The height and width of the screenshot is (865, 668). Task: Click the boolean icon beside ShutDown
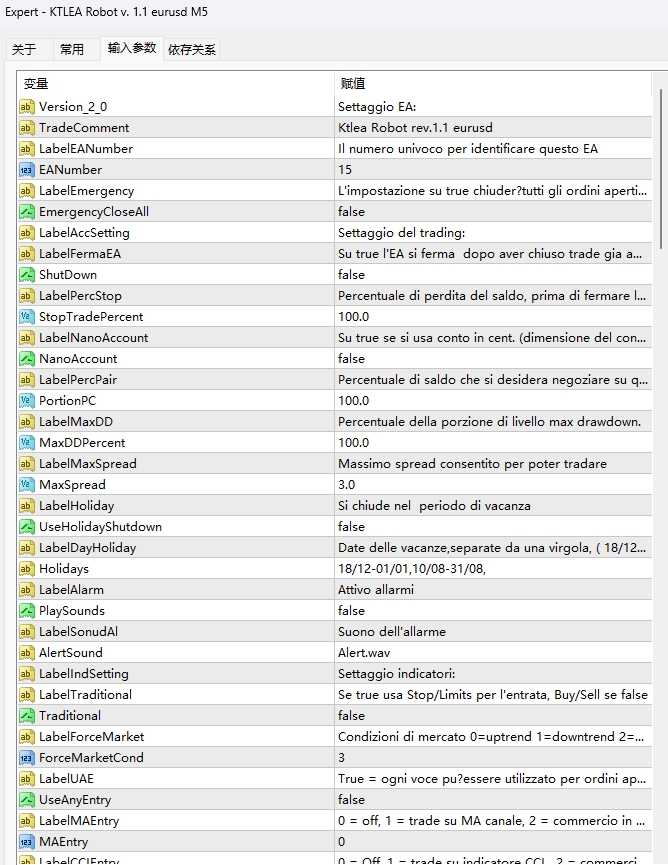(x=26, y=274)
